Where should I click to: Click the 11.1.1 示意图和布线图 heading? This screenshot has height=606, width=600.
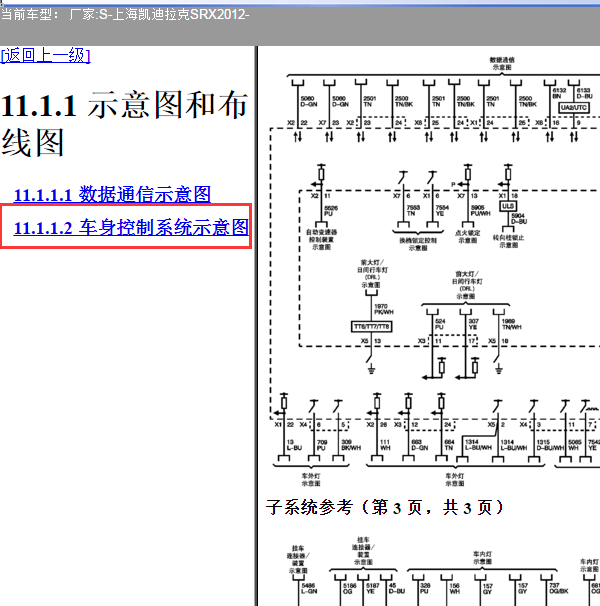pos(124,123)
